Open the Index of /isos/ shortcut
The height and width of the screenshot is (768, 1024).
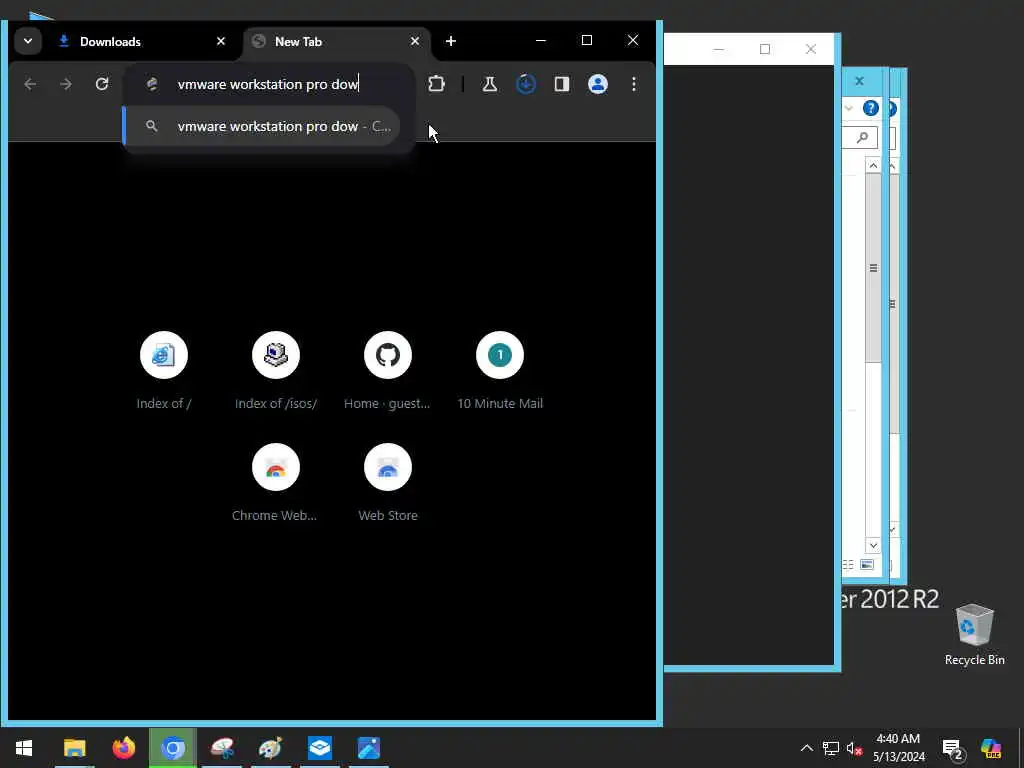coord(276,370)
